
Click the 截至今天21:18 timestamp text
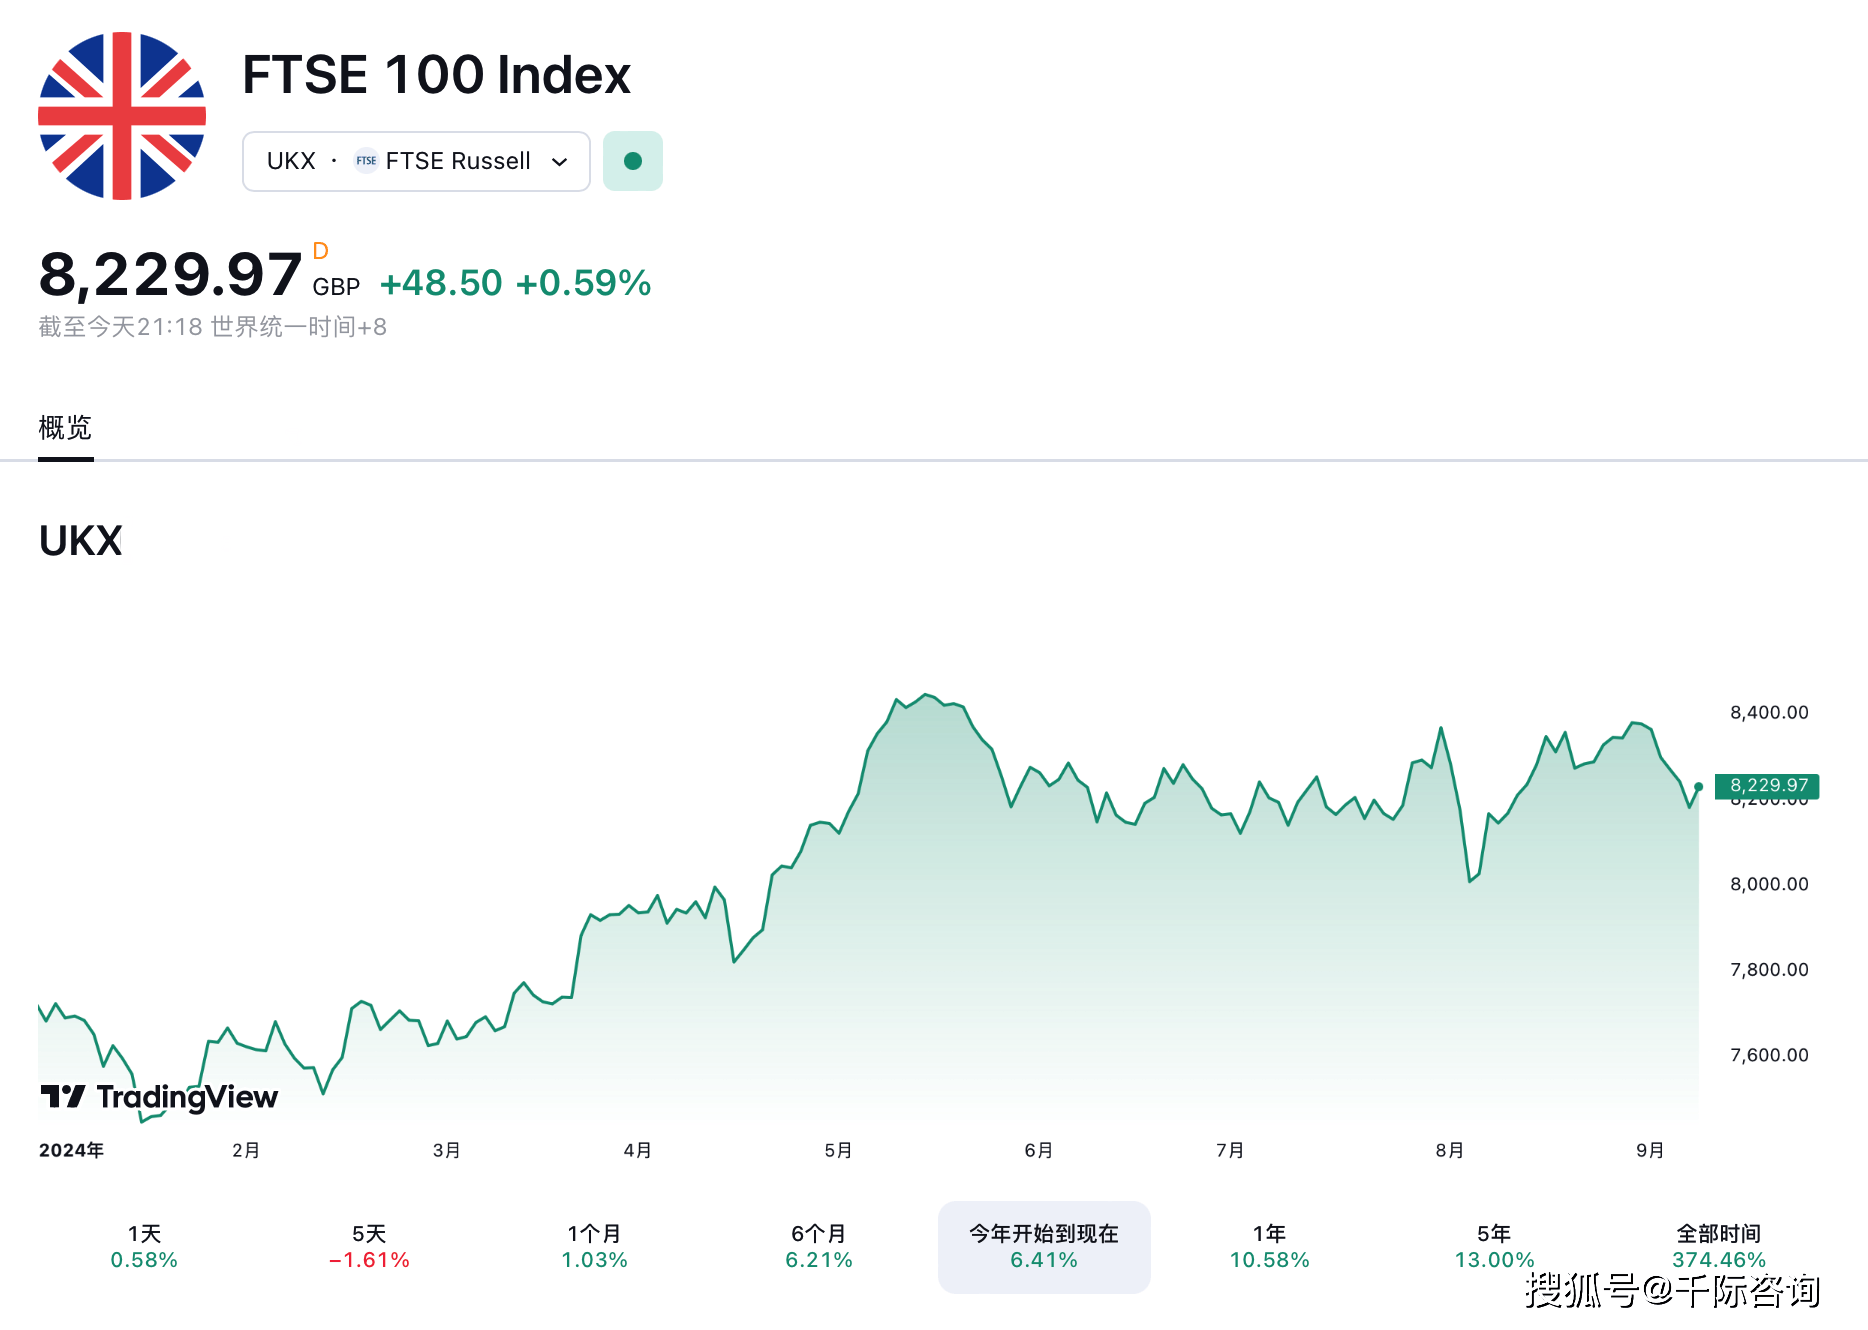213,327
